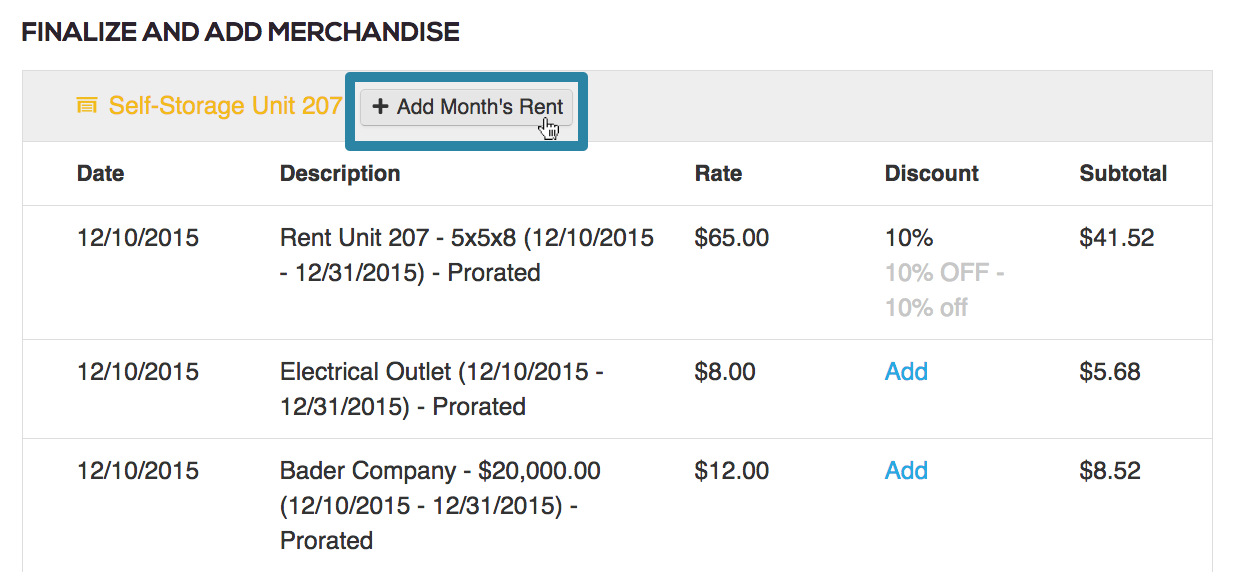
Task: Click the $5.68 subtotal amount
Action: point(1110,372)
